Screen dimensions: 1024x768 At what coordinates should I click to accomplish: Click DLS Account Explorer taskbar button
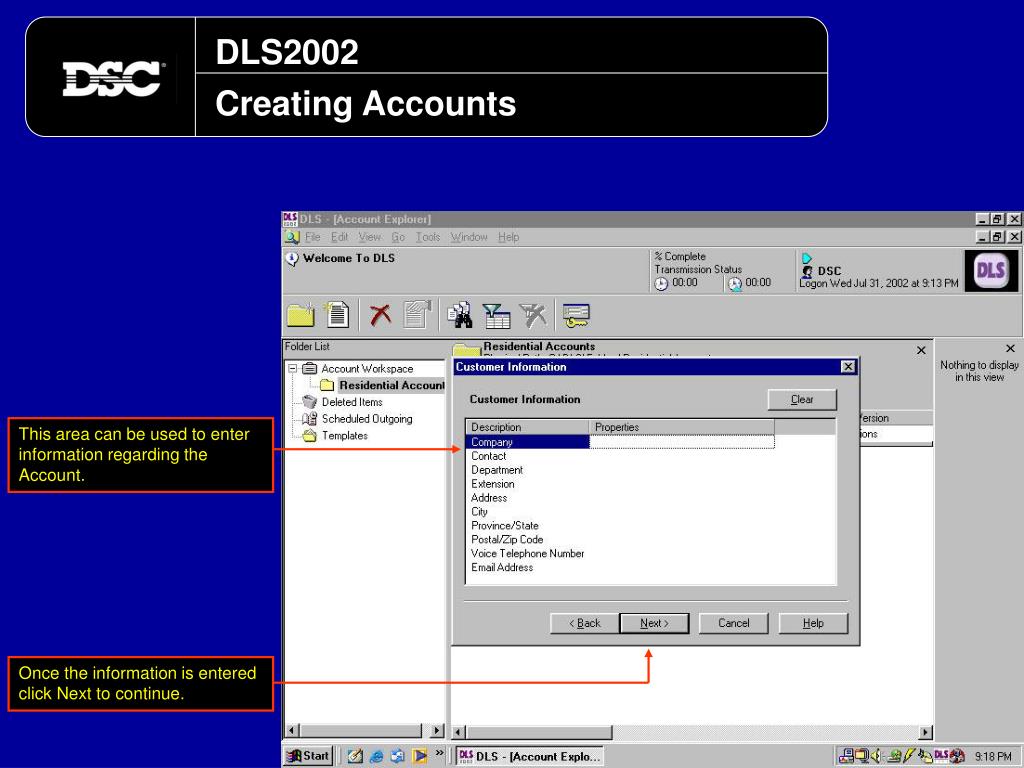click(529, 756)
